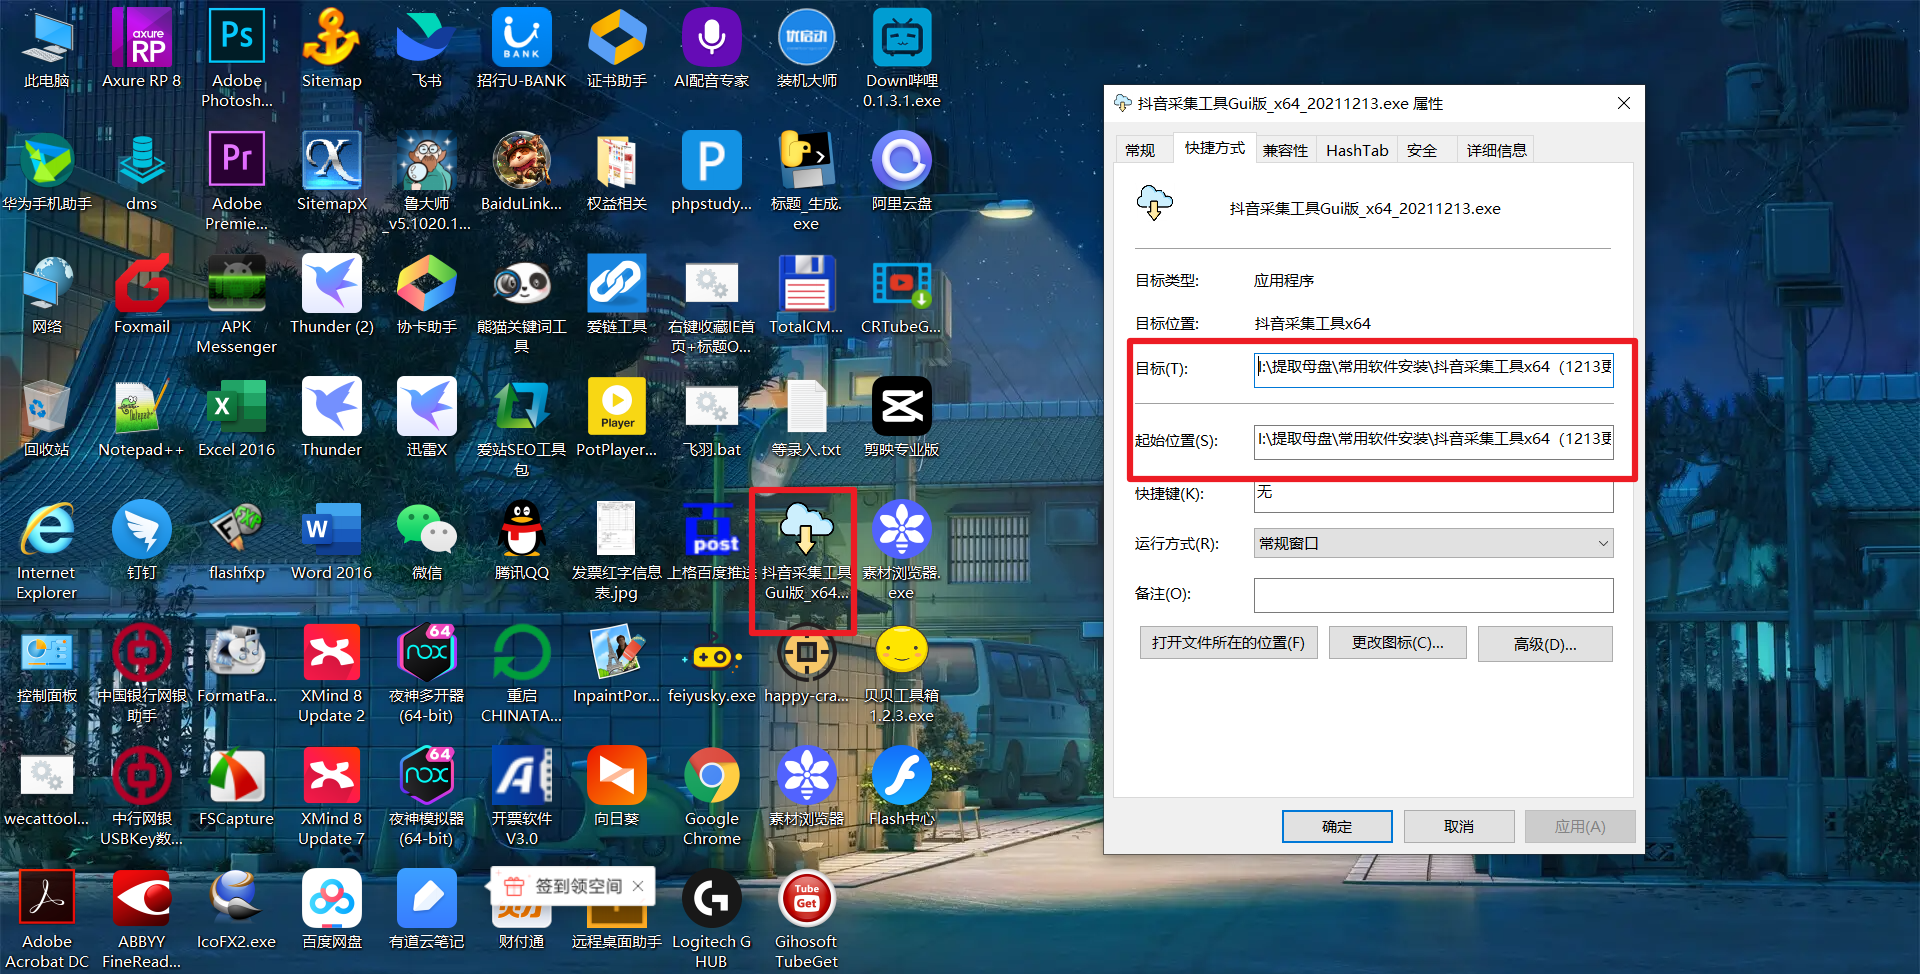Open 百度网盘 Baidu Netdisk icon
1920x974 pixels.
tap(331, 898)
